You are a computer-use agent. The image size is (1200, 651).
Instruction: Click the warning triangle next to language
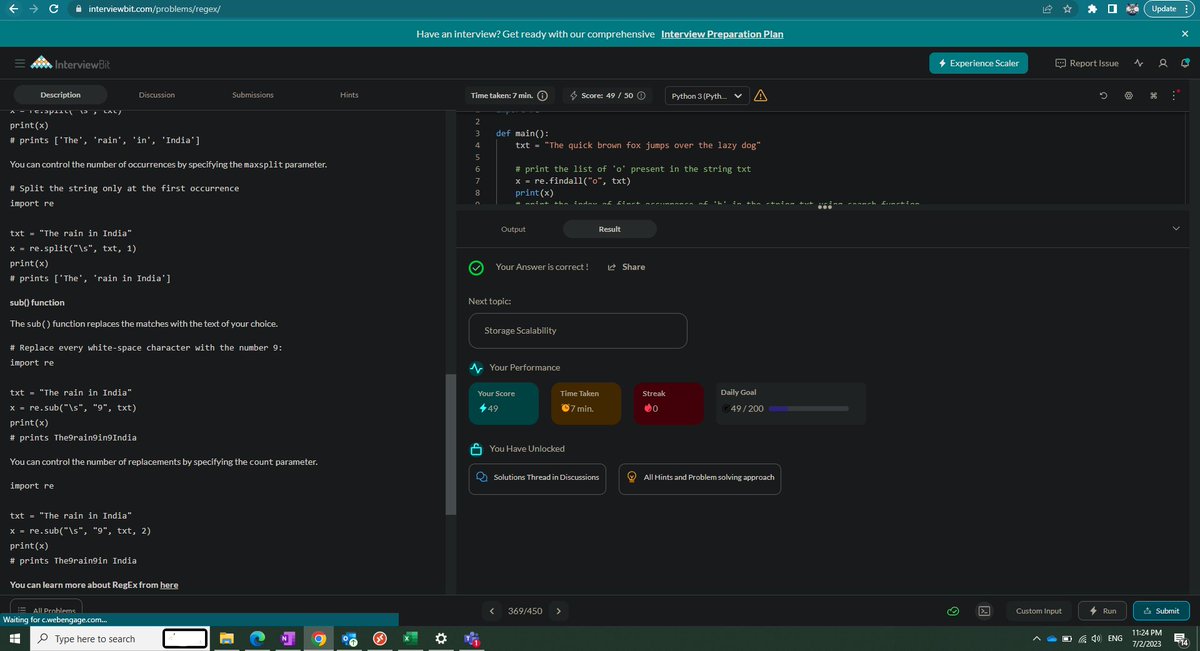760,96
